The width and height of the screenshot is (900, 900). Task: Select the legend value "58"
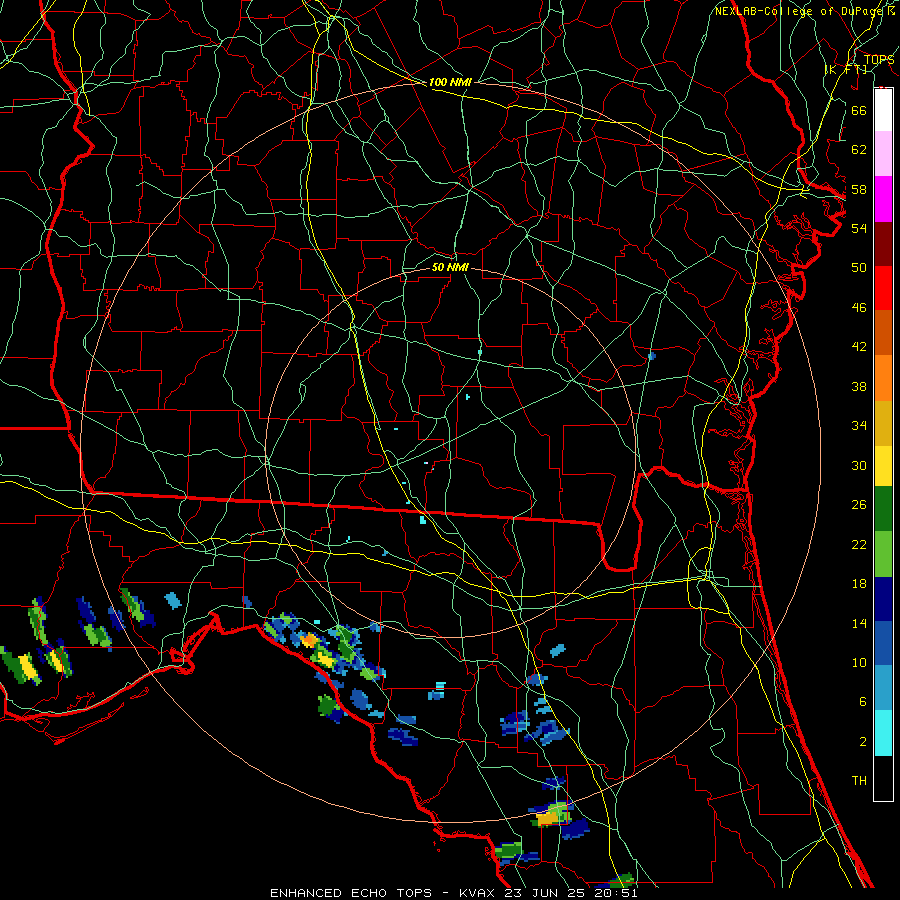pyautogui.click(x=859, y=189)
